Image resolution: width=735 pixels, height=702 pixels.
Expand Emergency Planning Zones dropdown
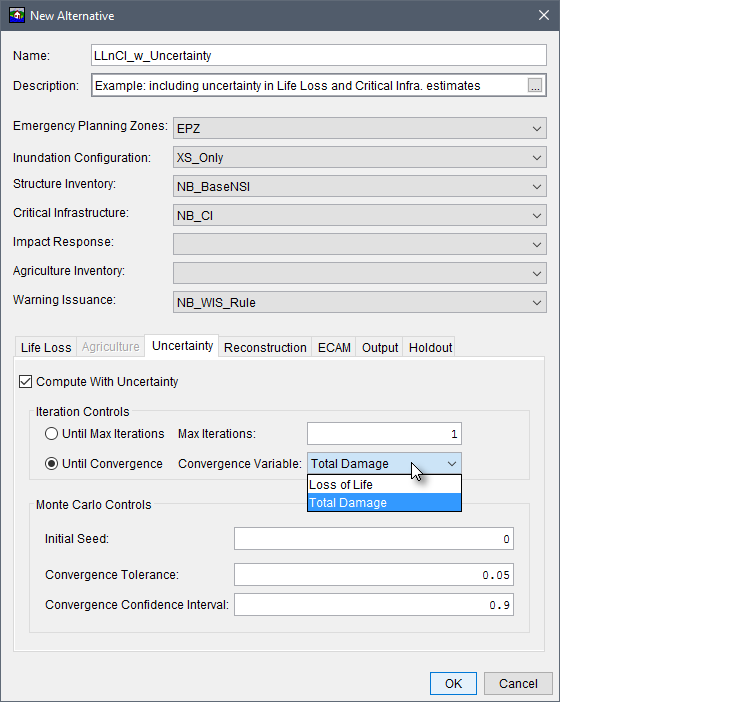pos(537,129)
